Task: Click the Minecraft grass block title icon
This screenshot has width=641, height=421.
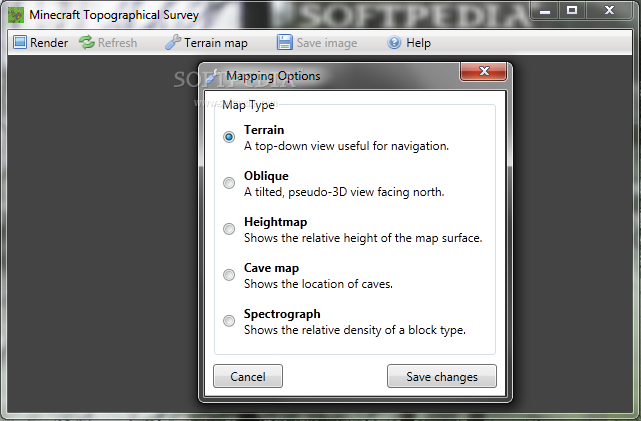Action: click(16, 15)
